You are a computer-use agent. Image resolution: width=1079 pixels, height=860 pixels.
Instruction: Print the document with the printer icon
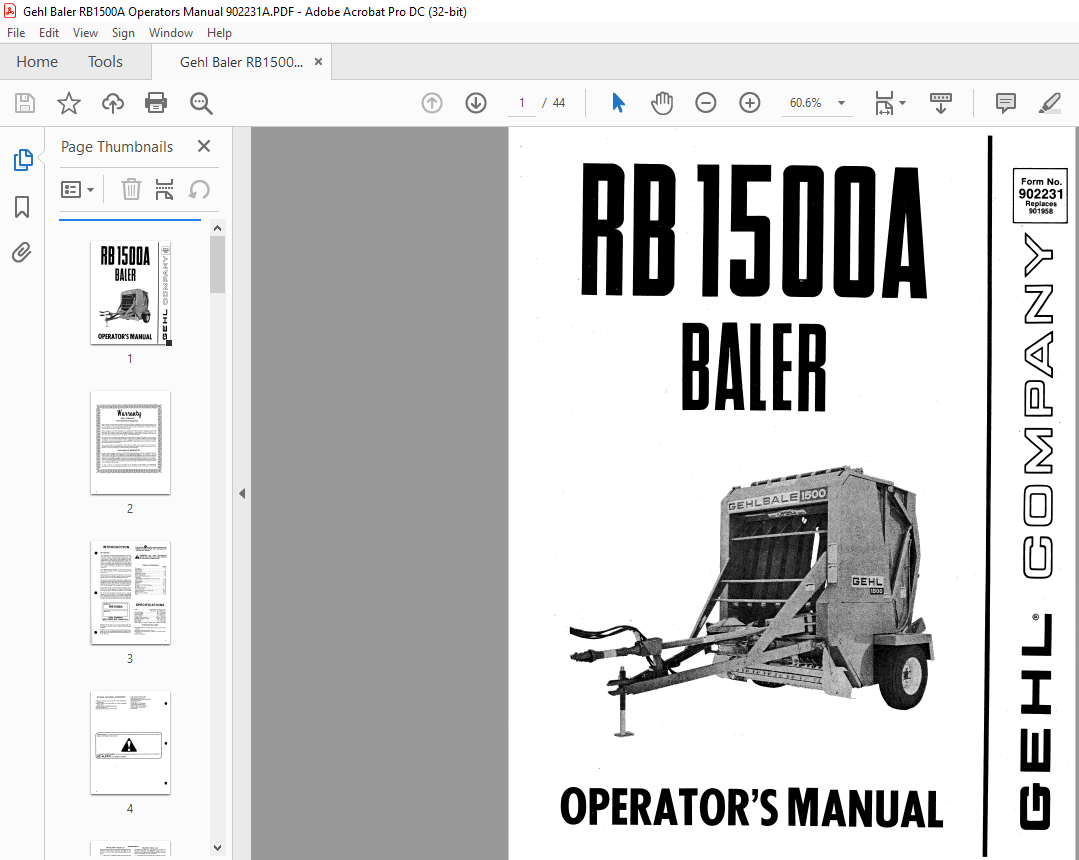pyautogui.click(x=156, y=103)
